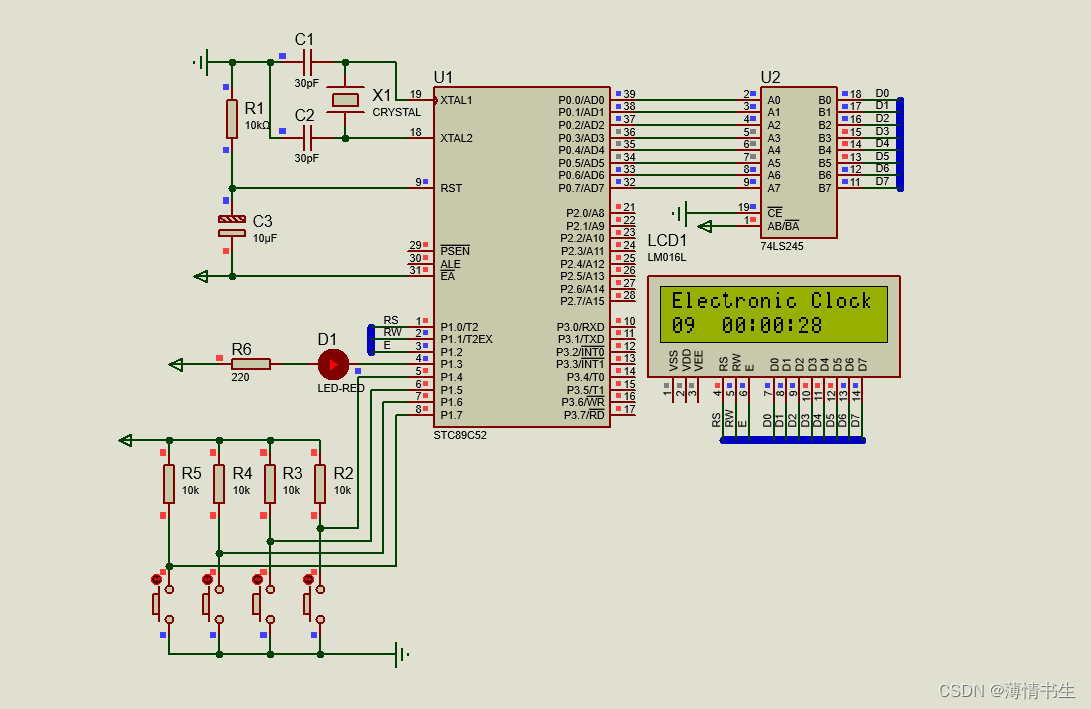
Task: Click the blue RS/RW/E bus near P1.0
Action: 371,340
